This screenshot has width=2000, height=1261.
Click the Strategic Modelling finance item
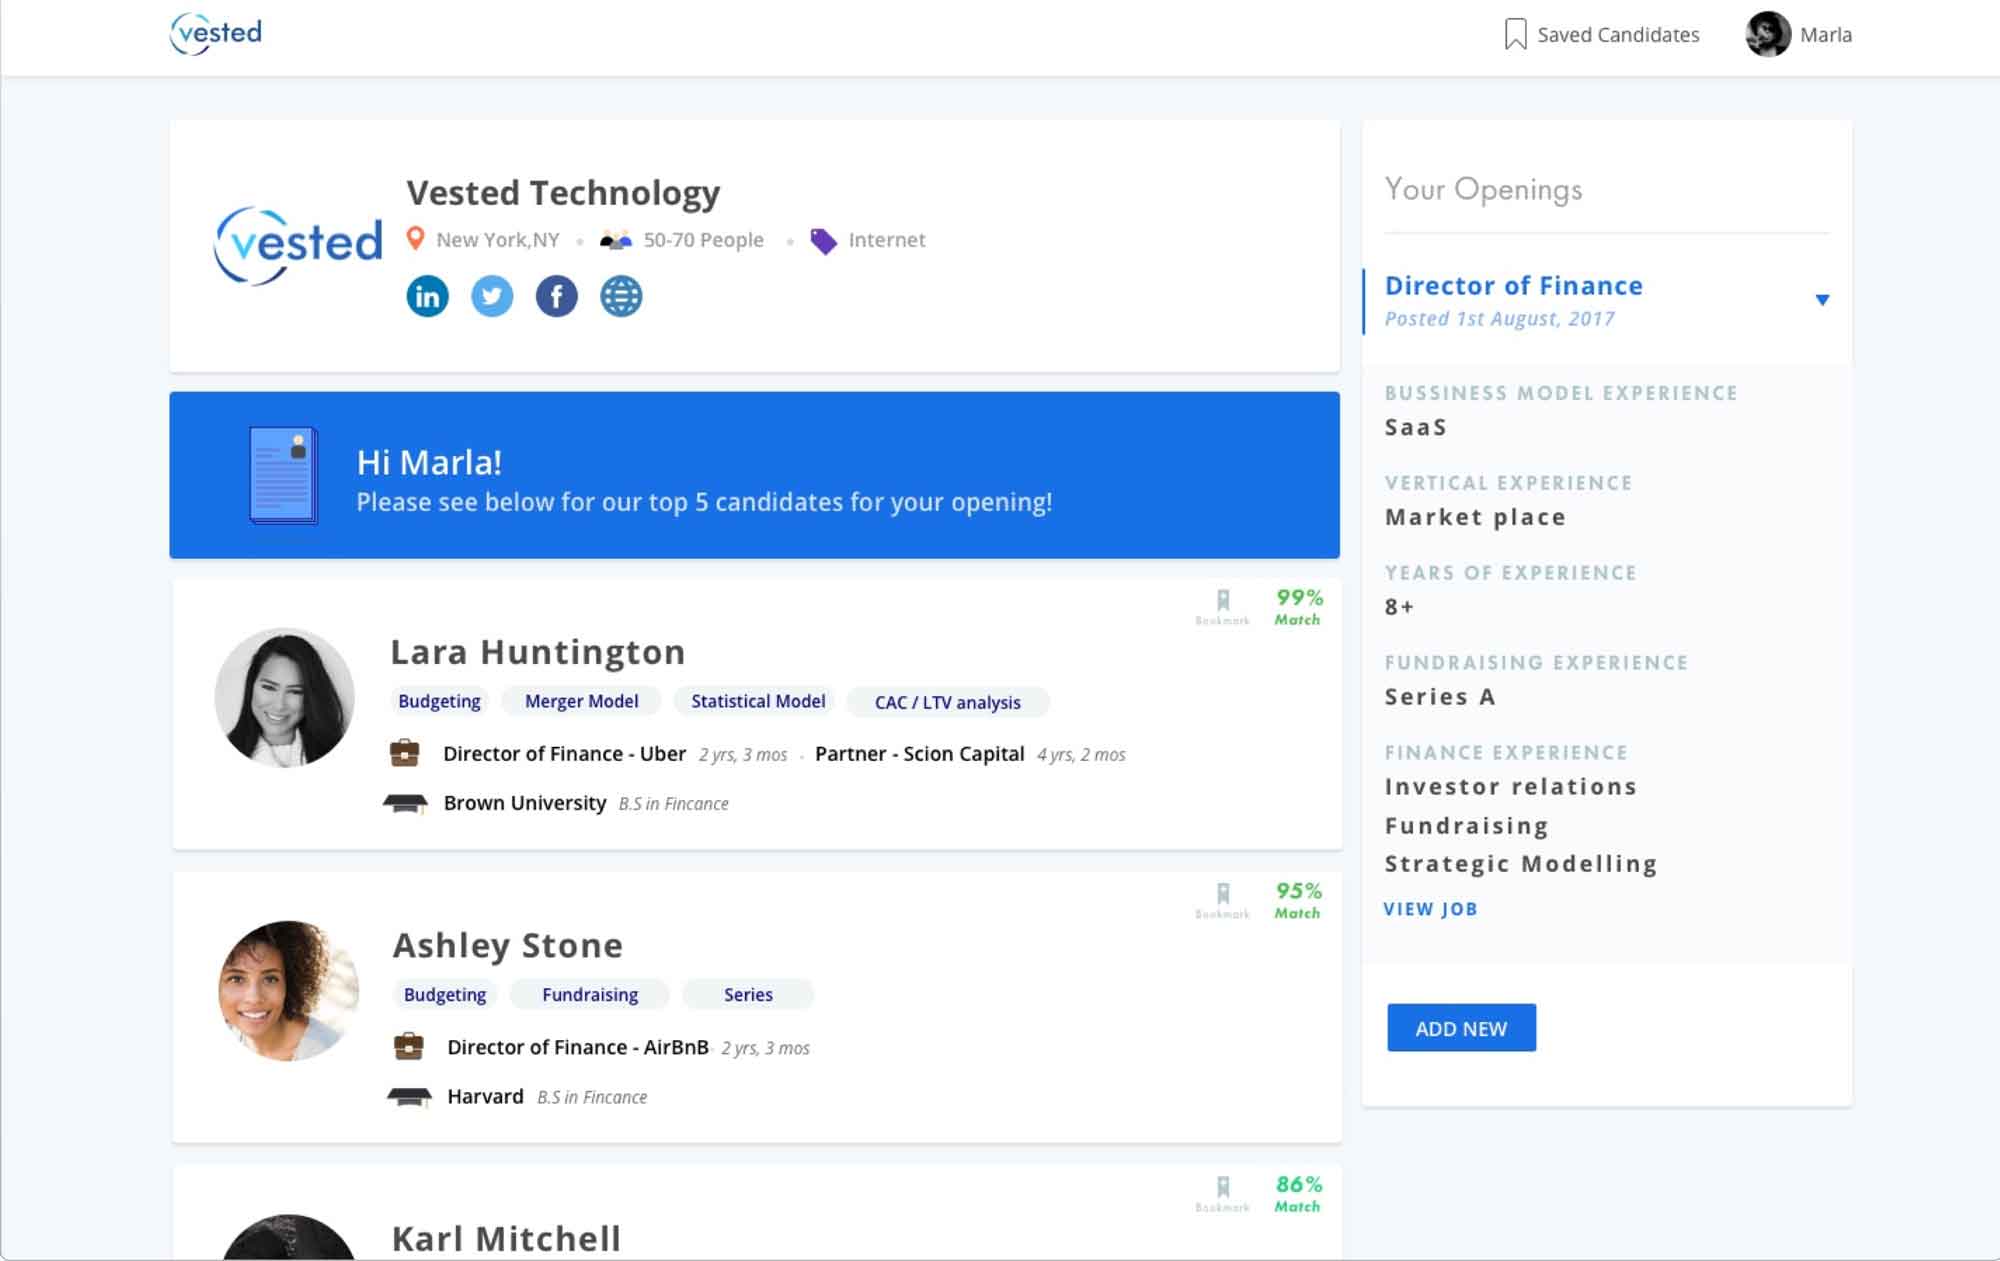coord(1520,864)
